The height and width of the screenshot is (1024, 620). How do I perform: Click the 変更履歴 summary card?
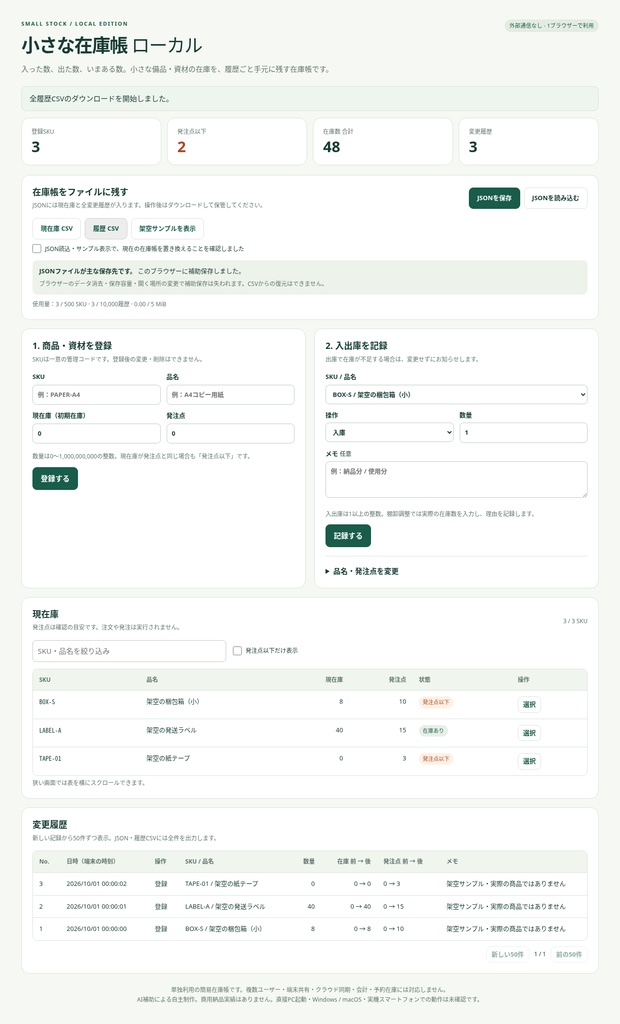coord(529,141)
